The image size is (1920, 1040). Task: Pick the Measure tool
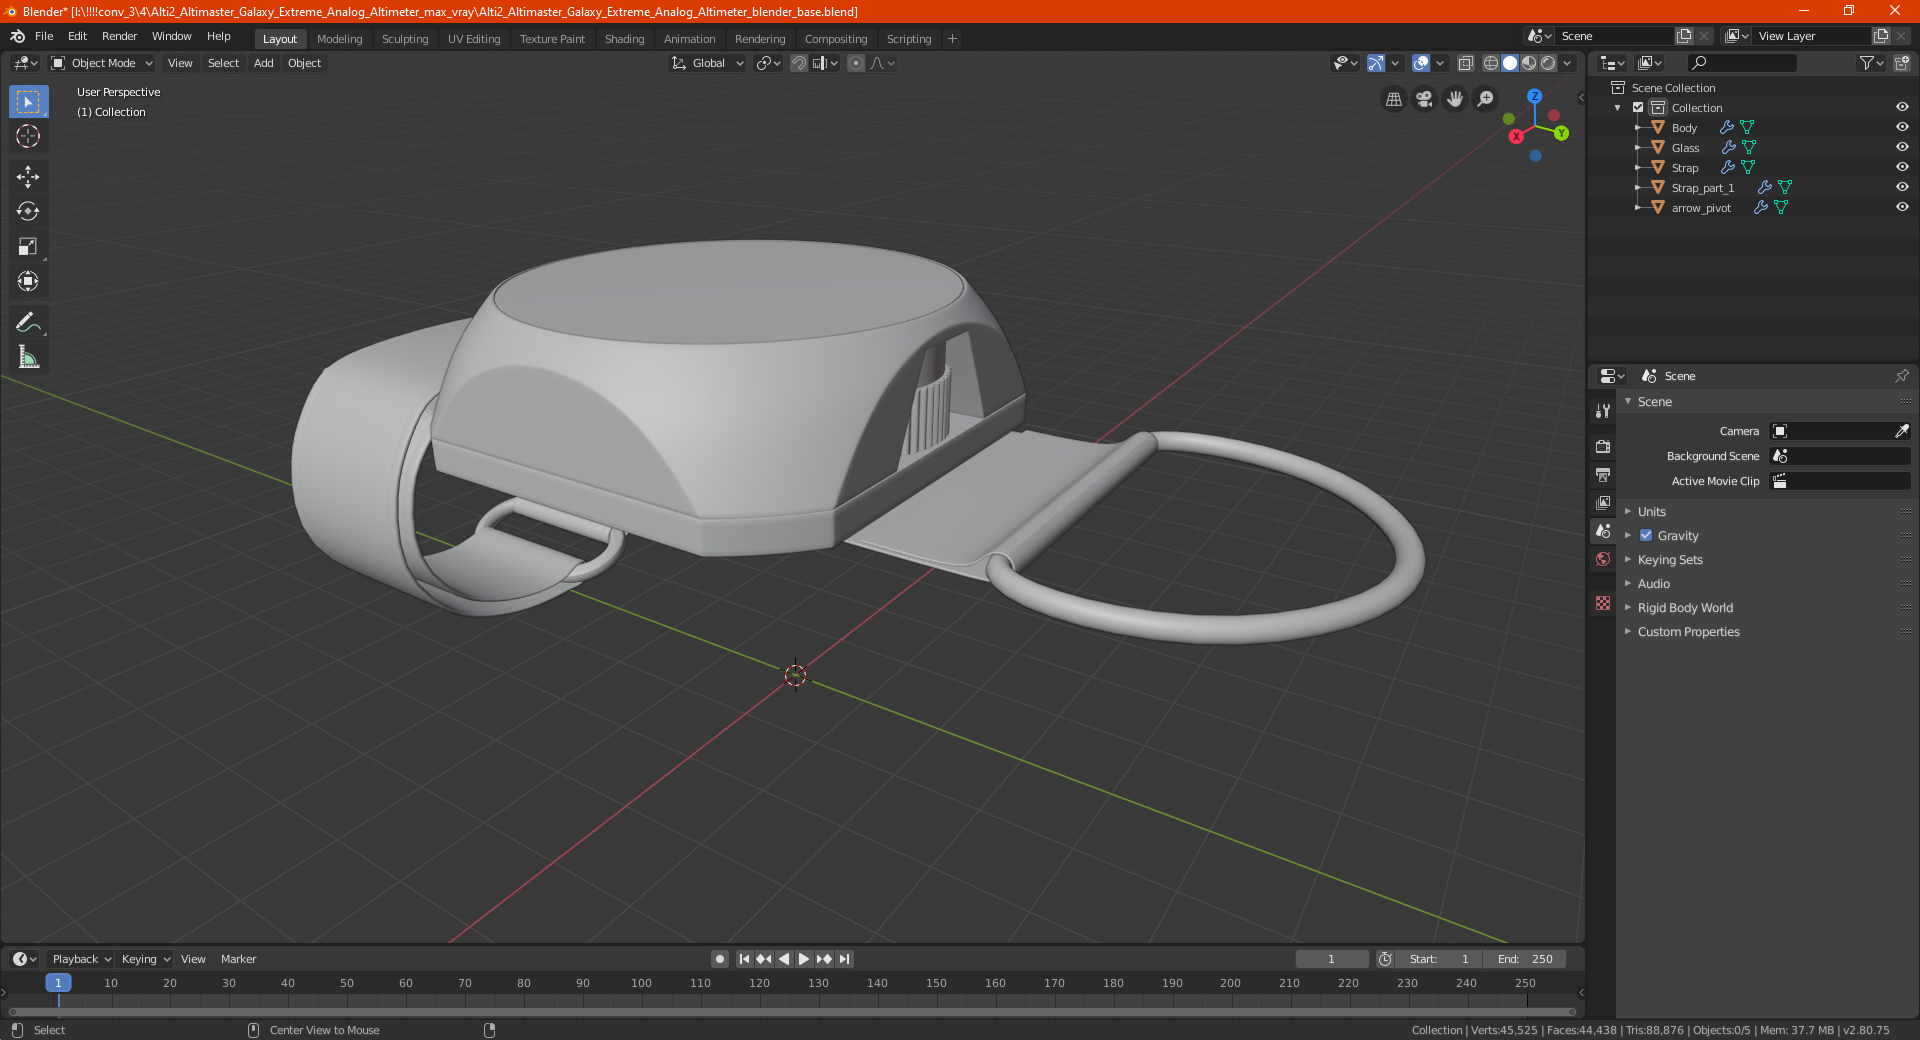tap(28, 358)
